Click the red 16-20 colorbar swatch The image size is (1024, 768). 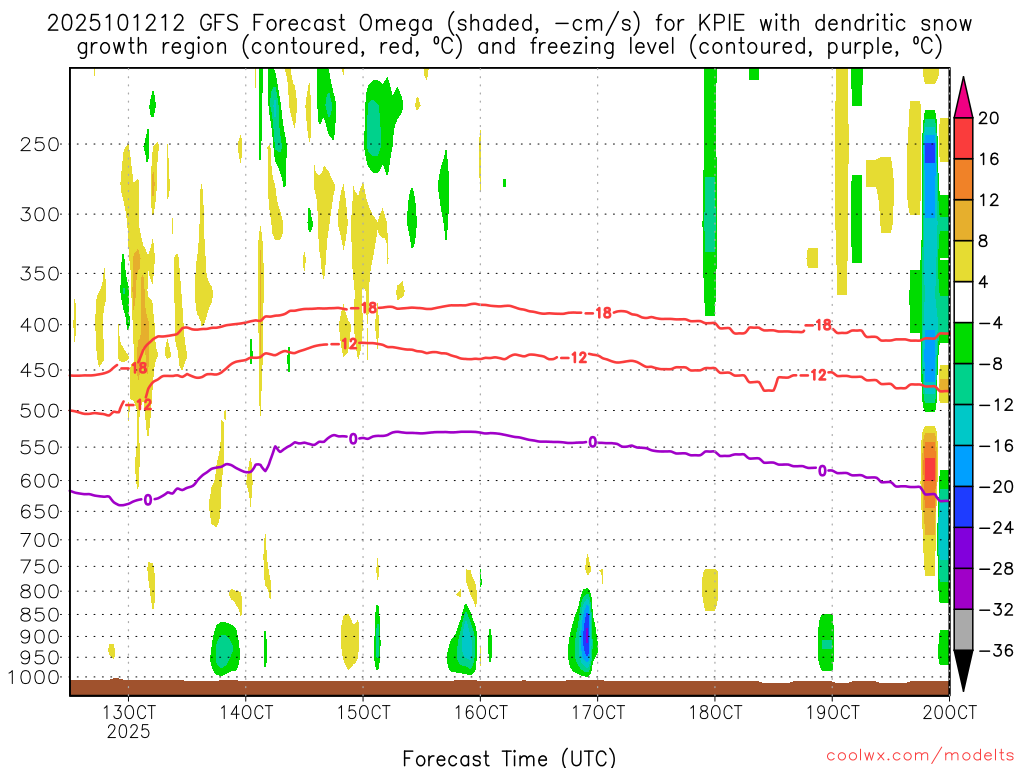tap(963, 138)
